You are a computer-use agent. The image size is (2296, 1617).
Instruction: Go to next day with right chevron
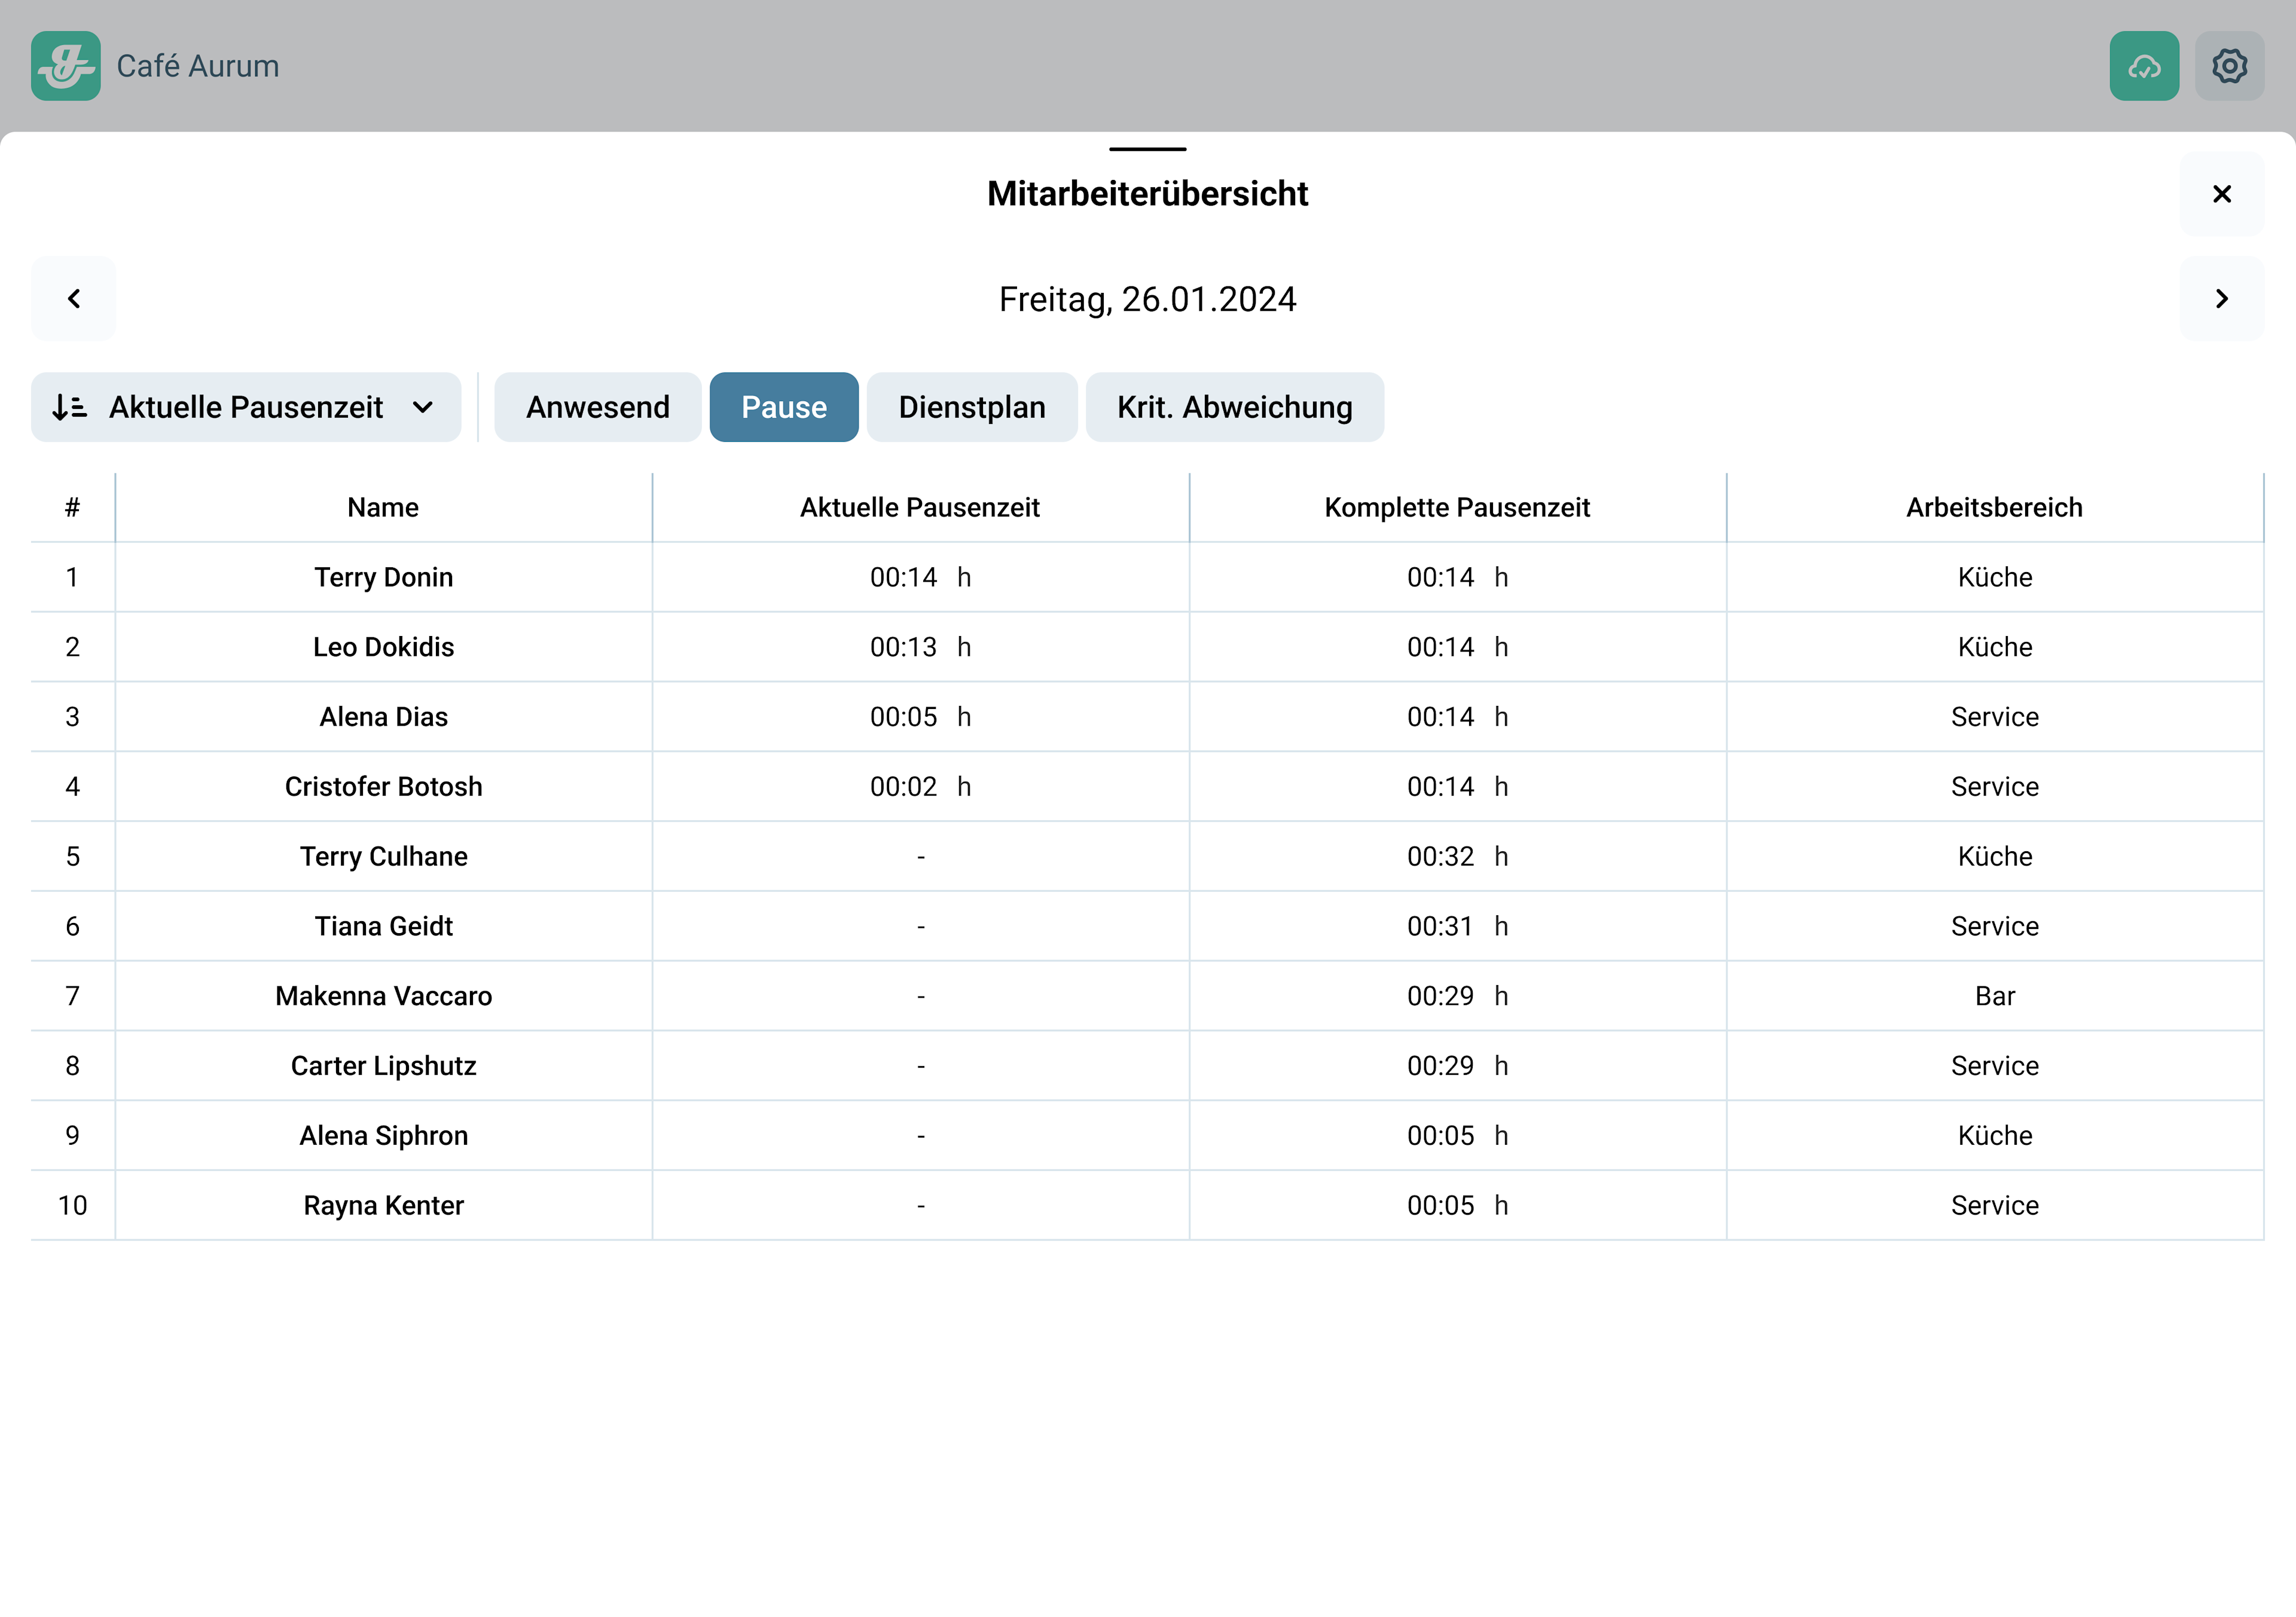(x=2221, y=299)
